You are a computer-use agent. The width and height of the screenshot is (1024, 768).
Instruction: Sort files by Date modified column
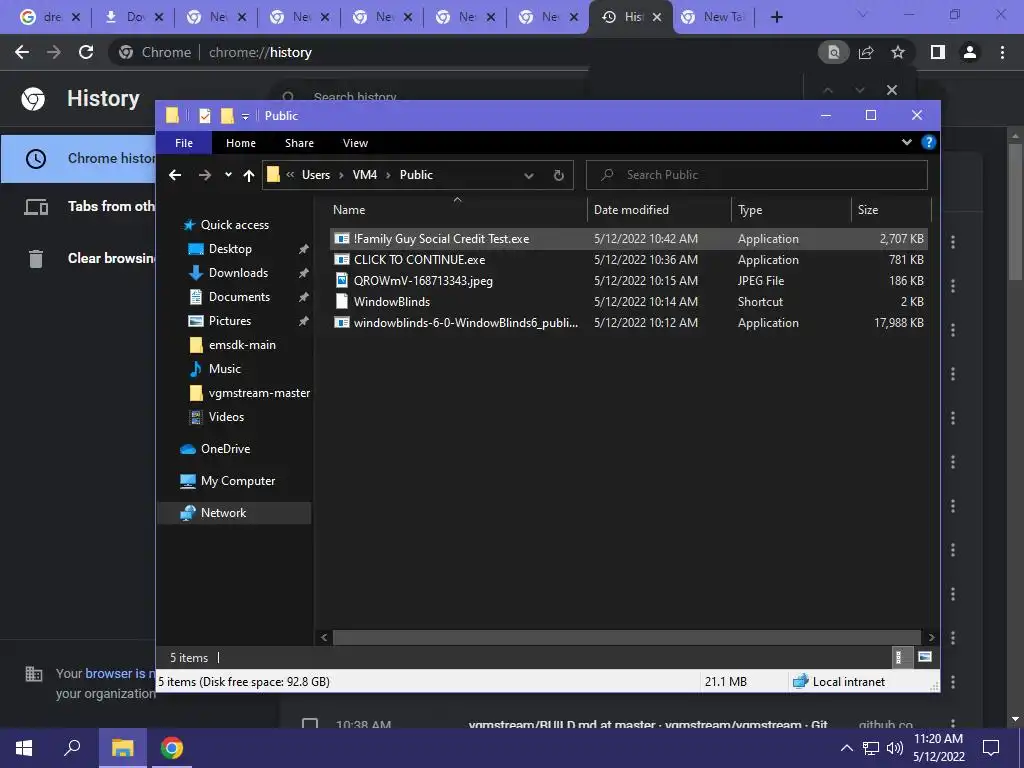coord(659,210)
